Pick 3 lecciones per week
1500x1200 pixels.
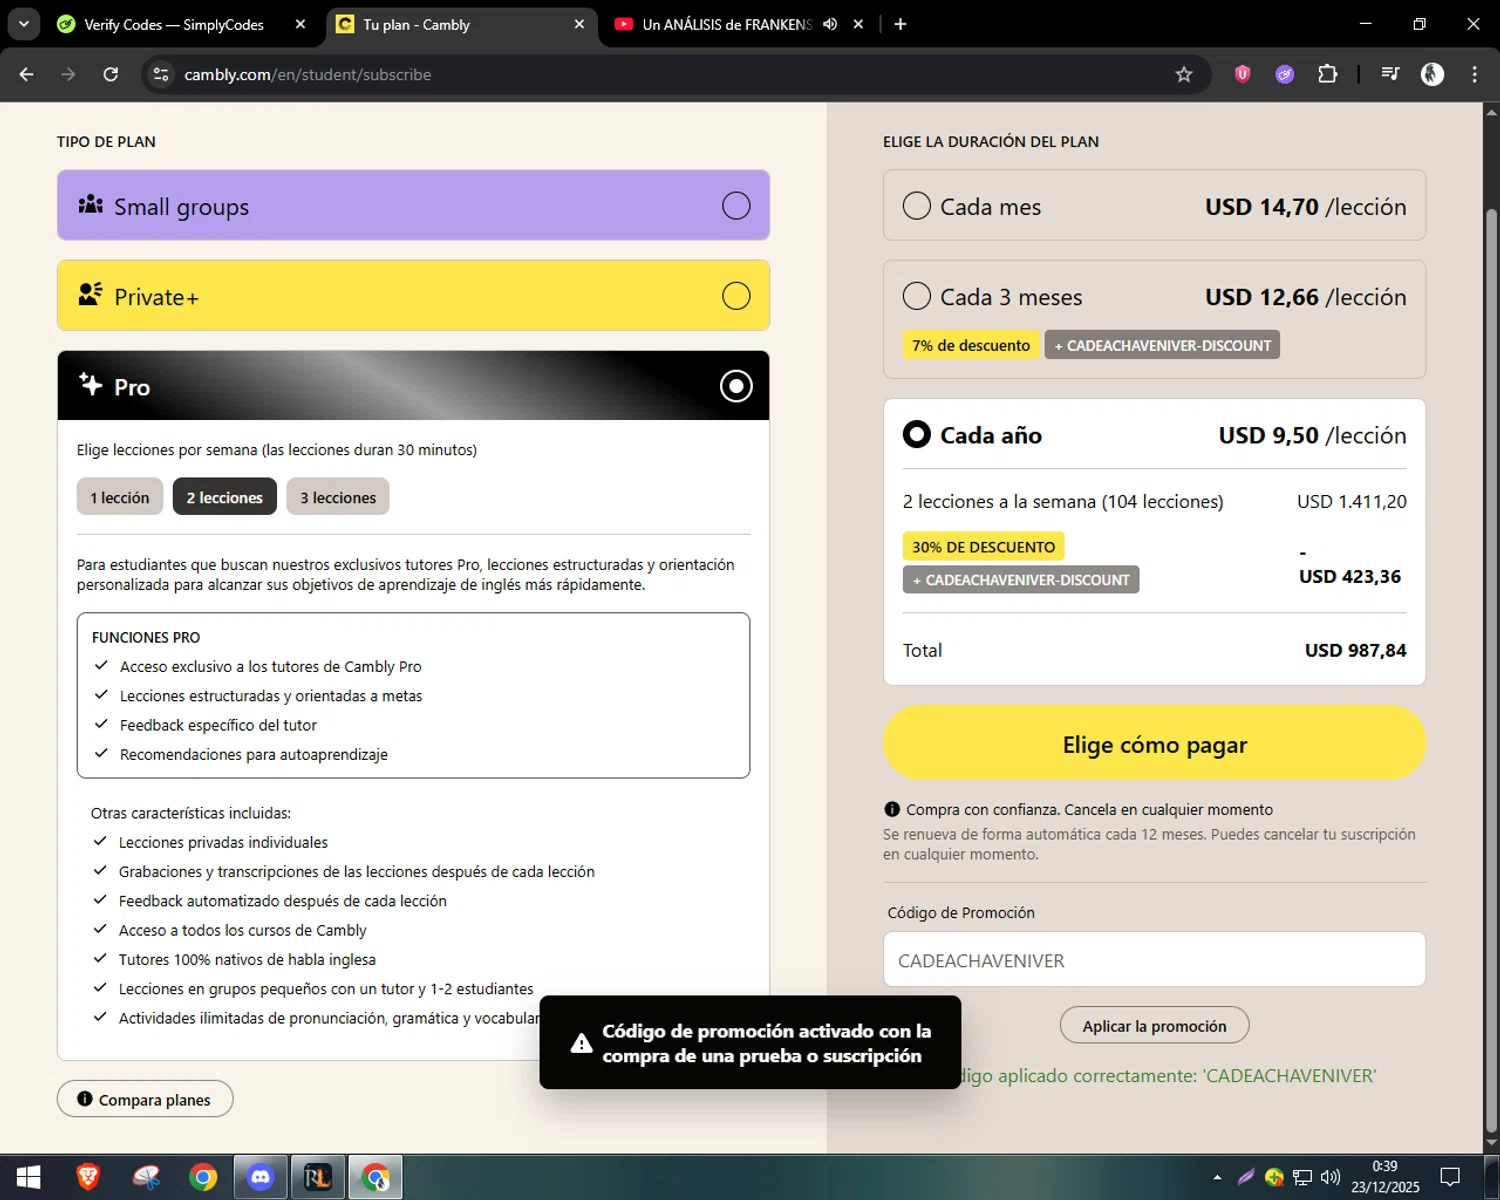(338, 497)
